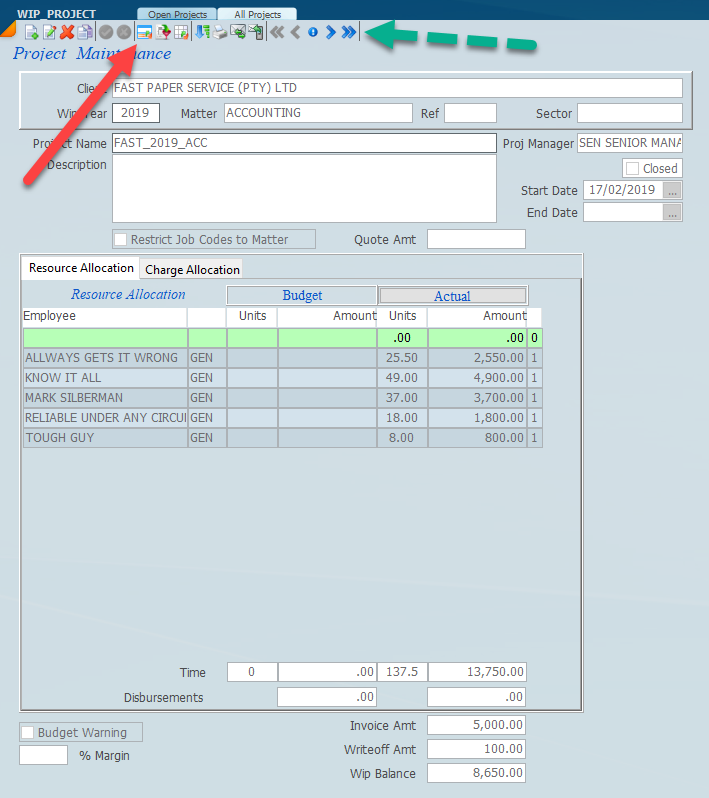Enable Restrict Job Codes to Matter

pyautogui.click(x=121, y=239)
